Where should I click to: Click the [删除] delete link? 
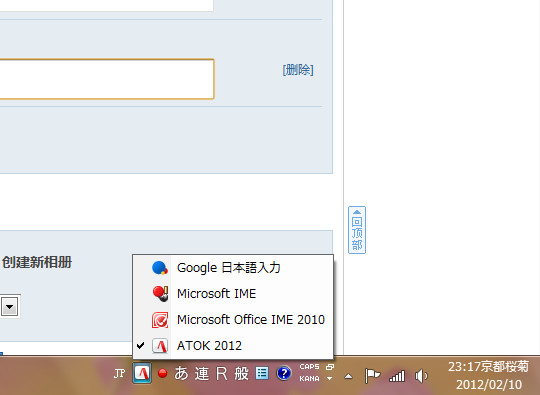(x=298, y=70)
